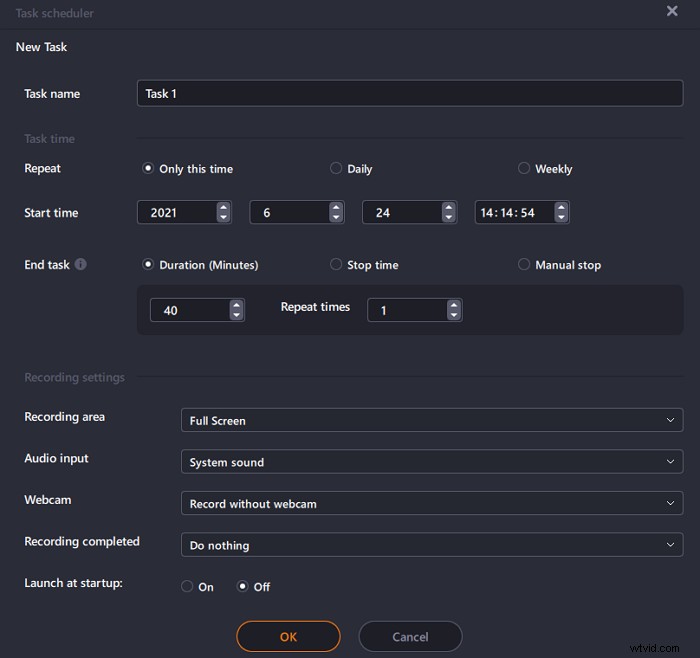Expand the Recording completed dropdown

(x=431, y=545)
